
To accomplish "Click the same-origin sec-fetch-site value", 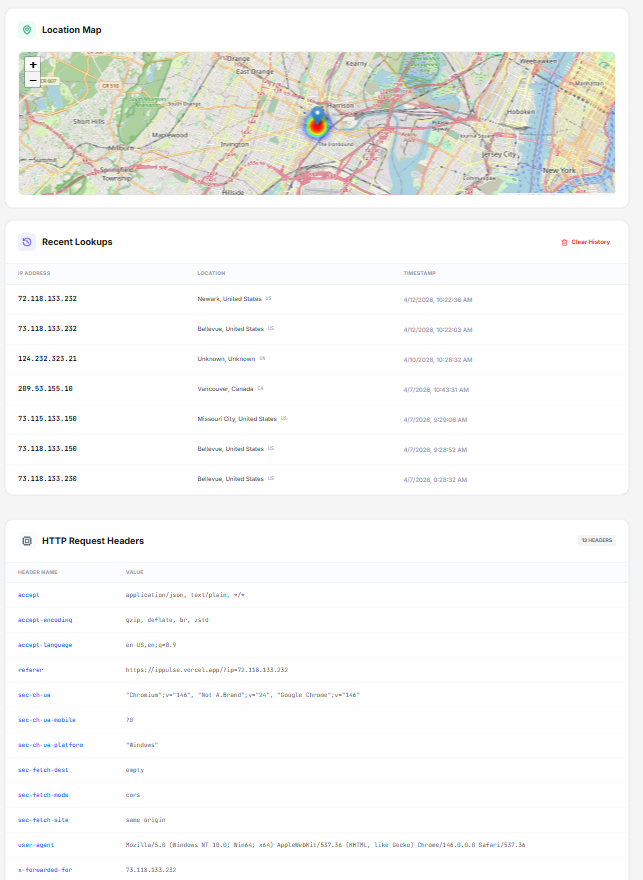I will pyautogui.click(x=145, y=820).
